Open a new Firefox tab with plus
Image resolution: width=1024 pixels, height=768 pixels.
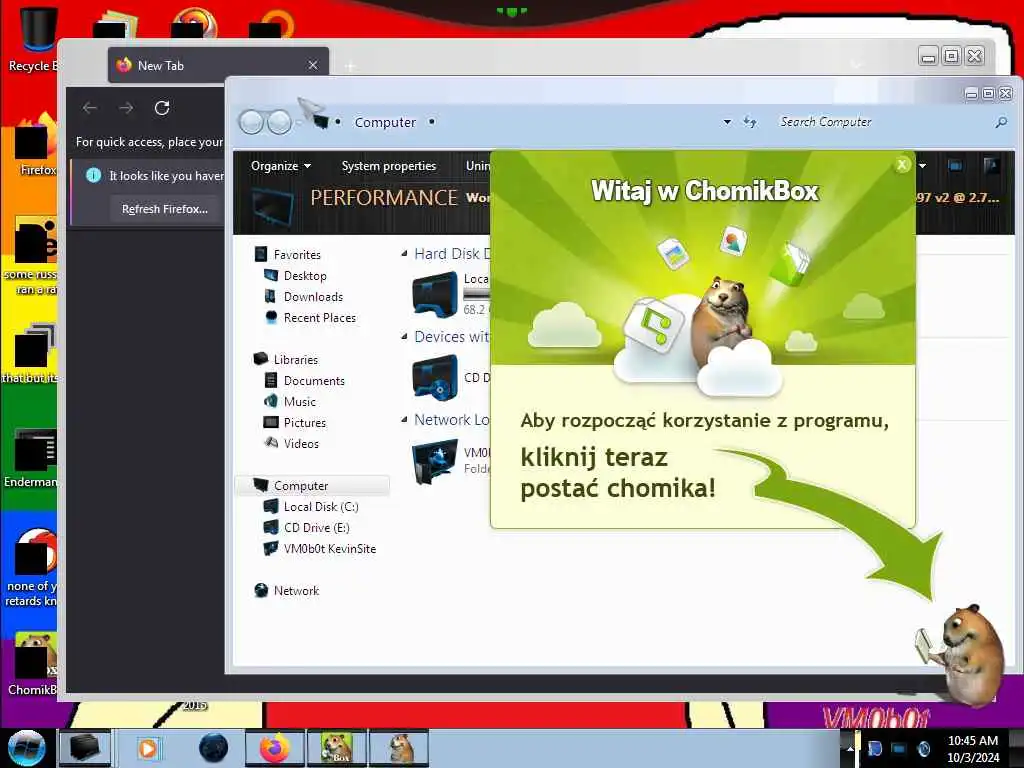(x=350, y=66)
